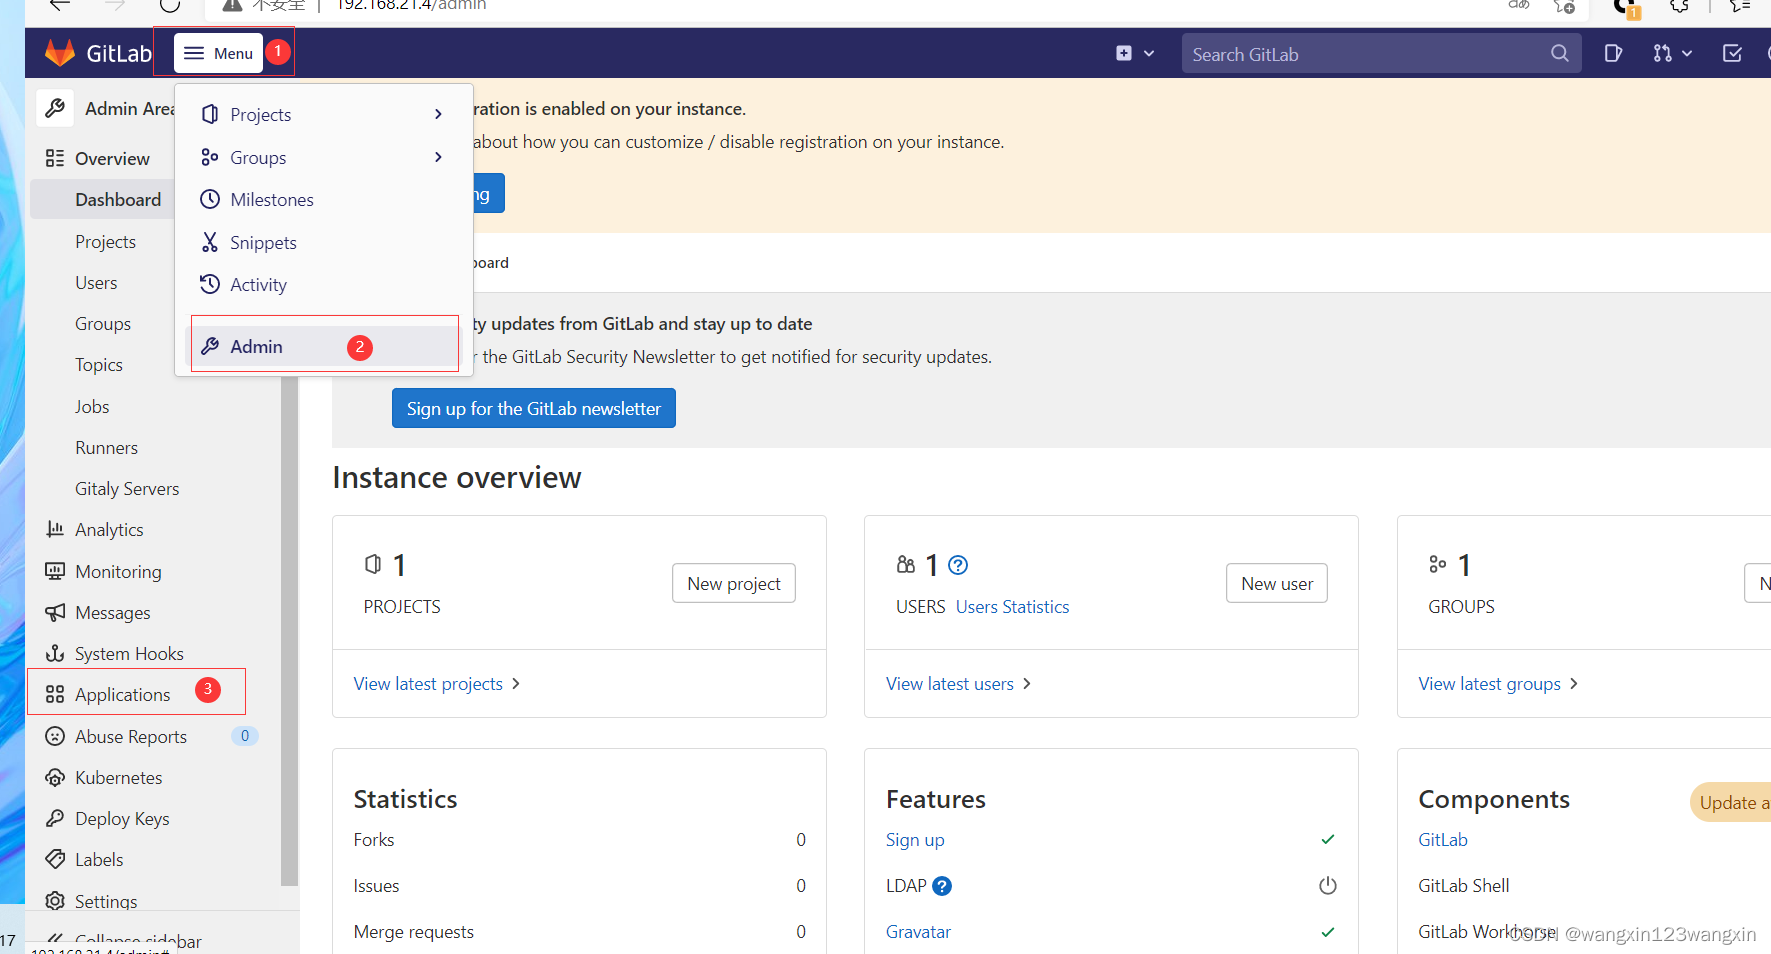
Task: Click the search magnifier icon in the top bar
Action: coord(1559,53)
